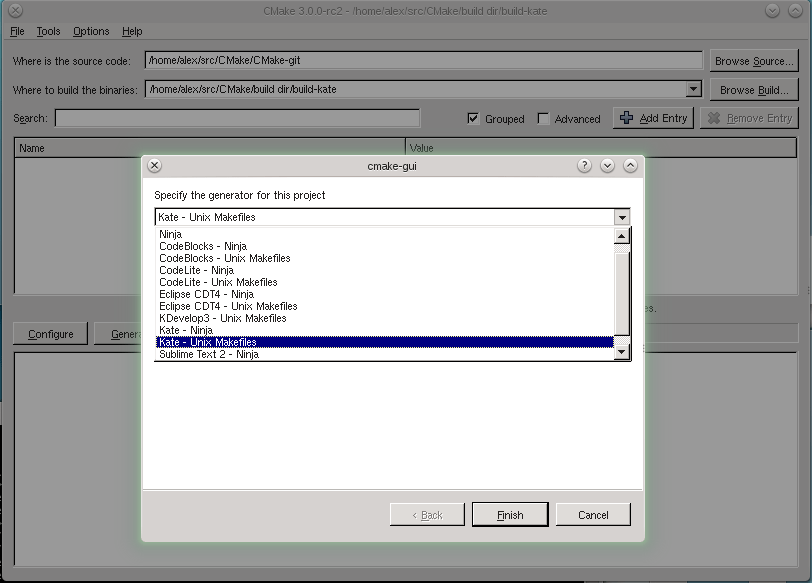Screen dimensions: 812x583
Task: Open the Tools menu
Action: point(48,31)
